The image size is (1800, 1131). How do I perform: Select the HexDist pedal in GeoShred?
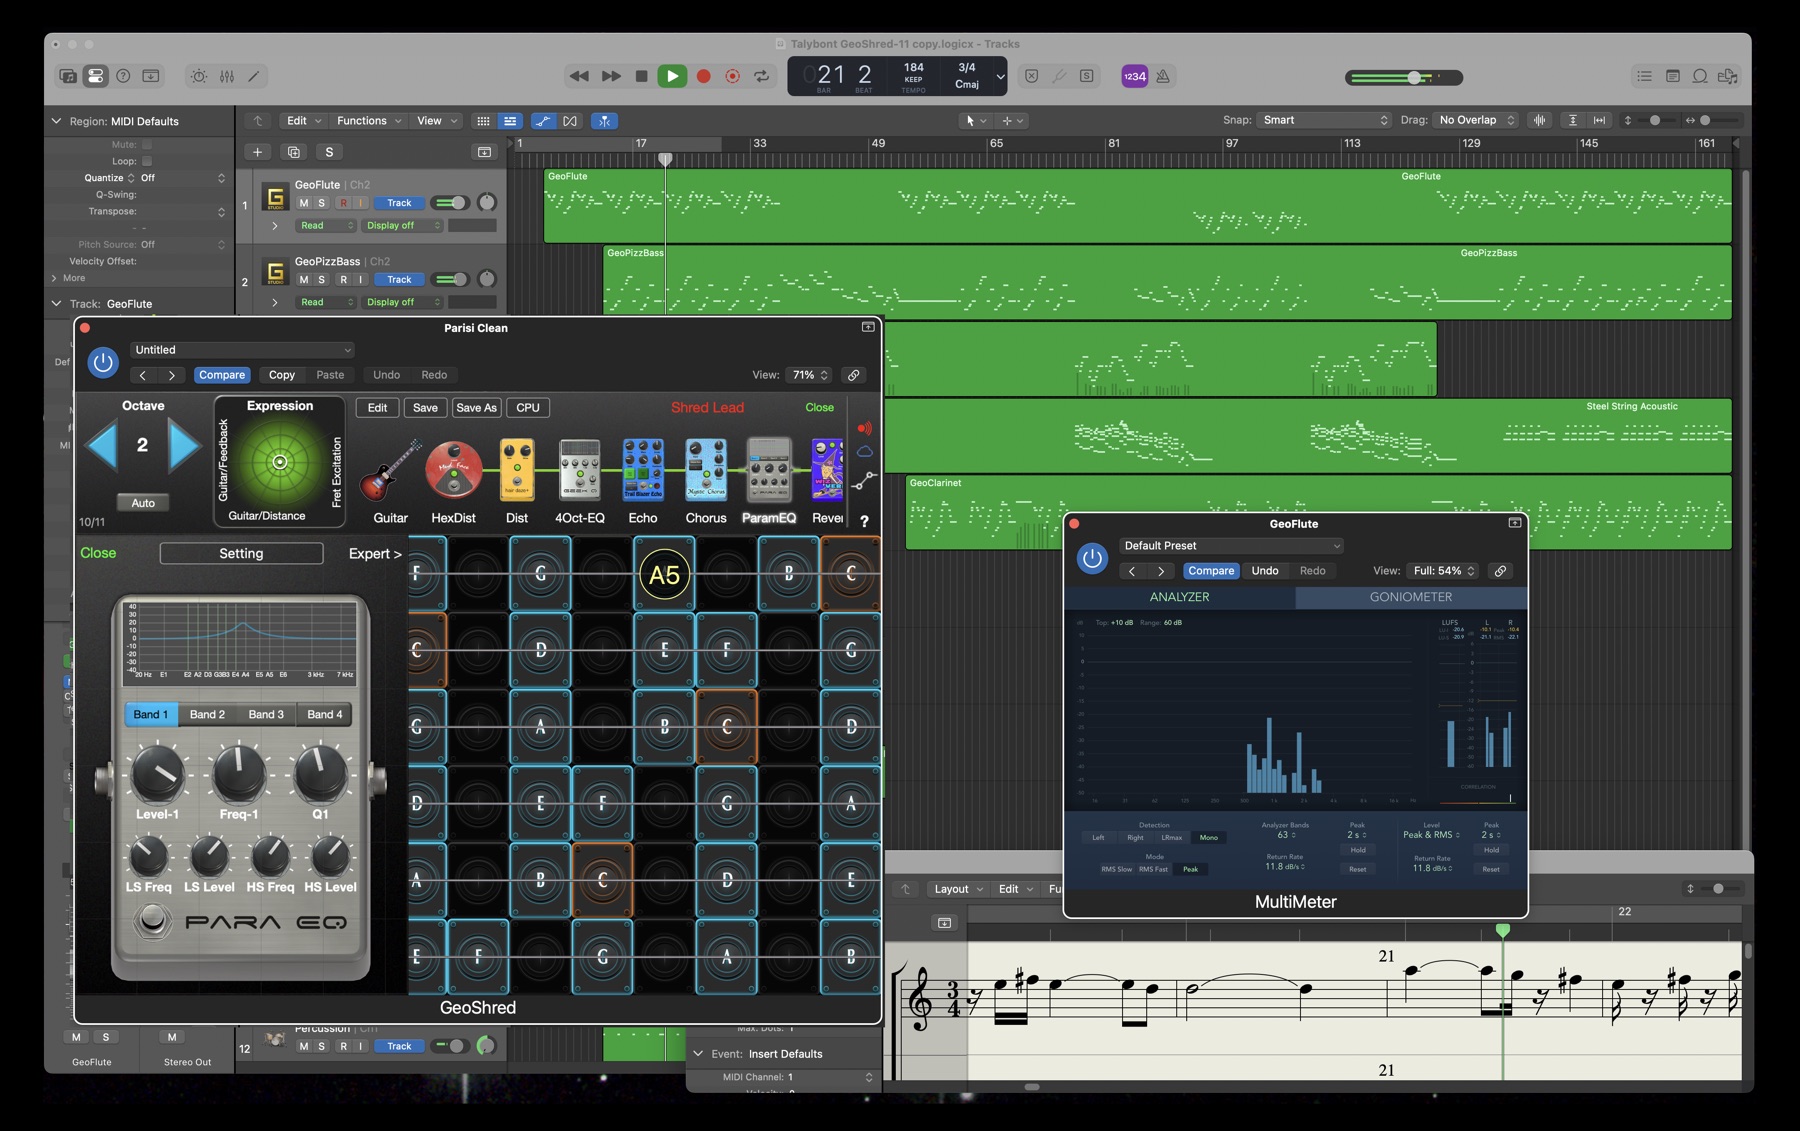point(453,471)
